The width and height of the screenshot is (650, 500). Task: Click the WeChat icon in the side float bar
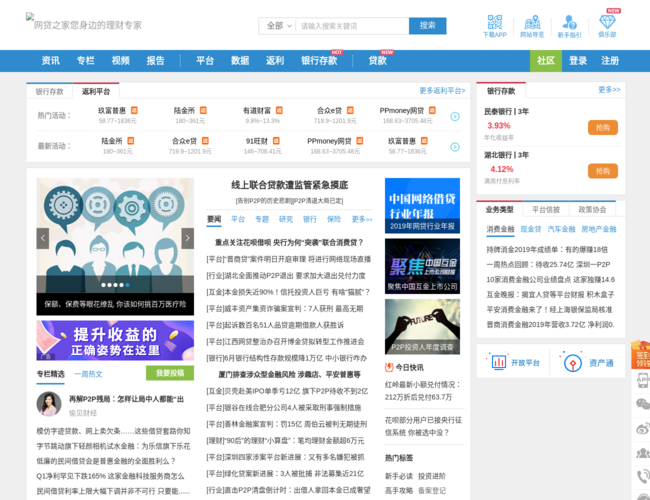(x=643, y=404)
